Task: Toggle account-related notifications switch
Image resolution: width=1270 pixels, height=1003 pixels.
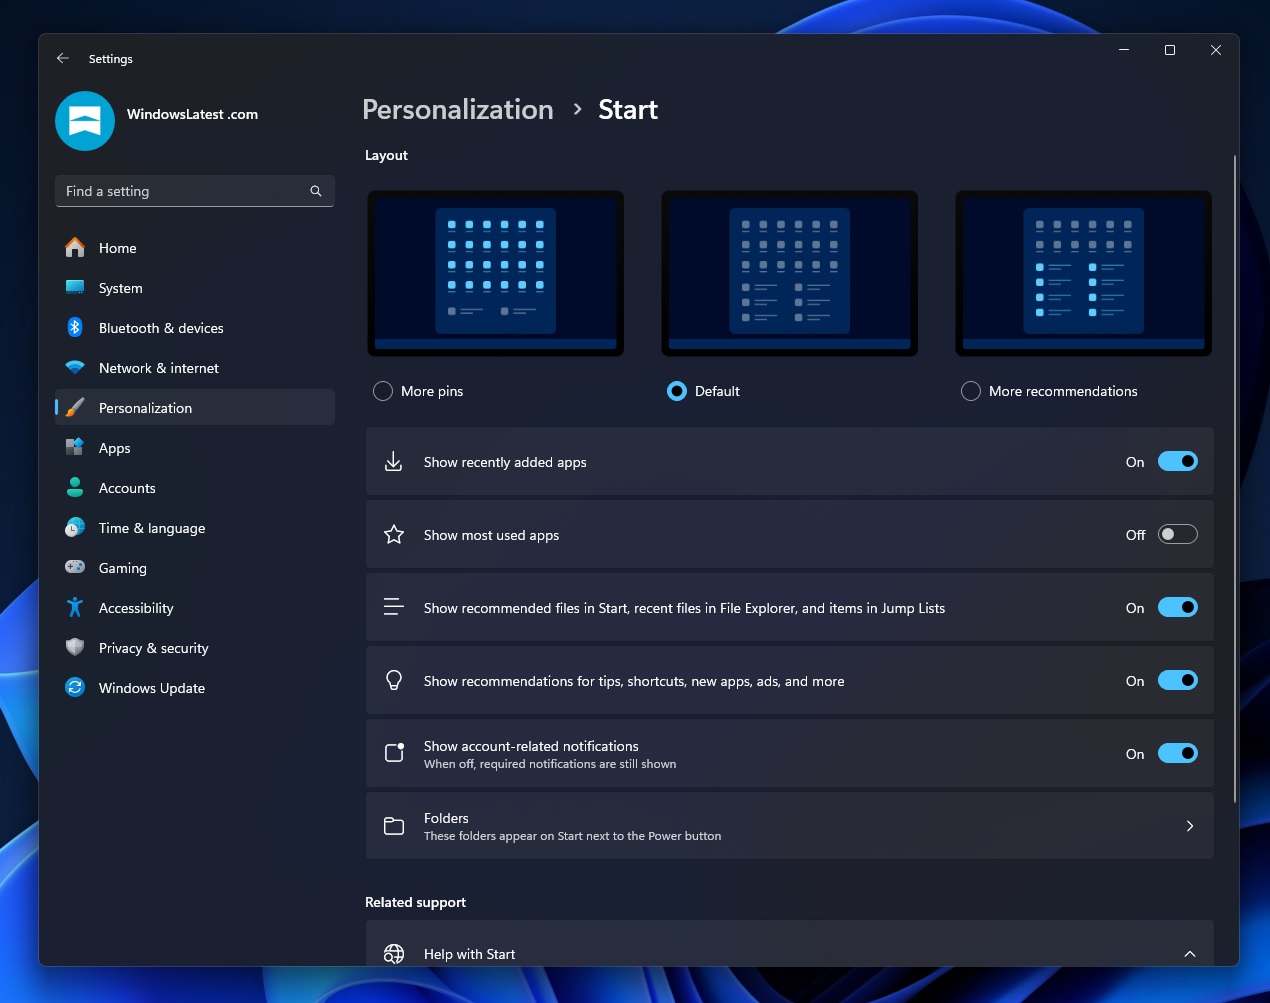Action: 1178,754
